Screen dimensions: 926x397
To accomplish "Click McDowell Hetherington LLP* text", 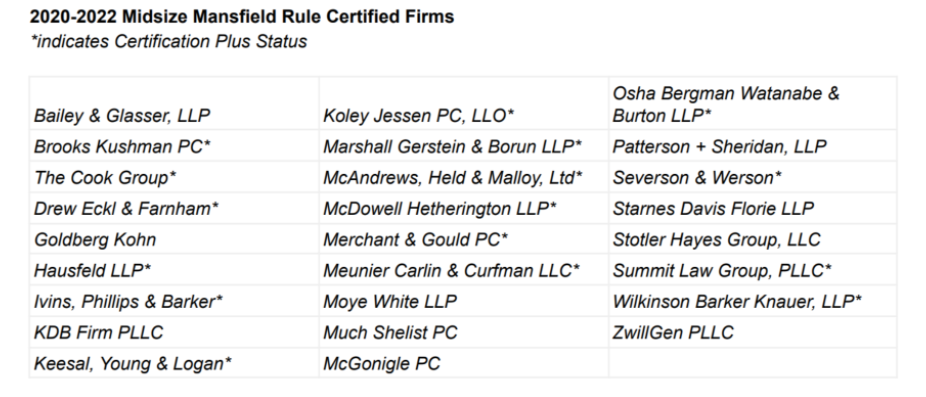I will [x=440, y=209].
